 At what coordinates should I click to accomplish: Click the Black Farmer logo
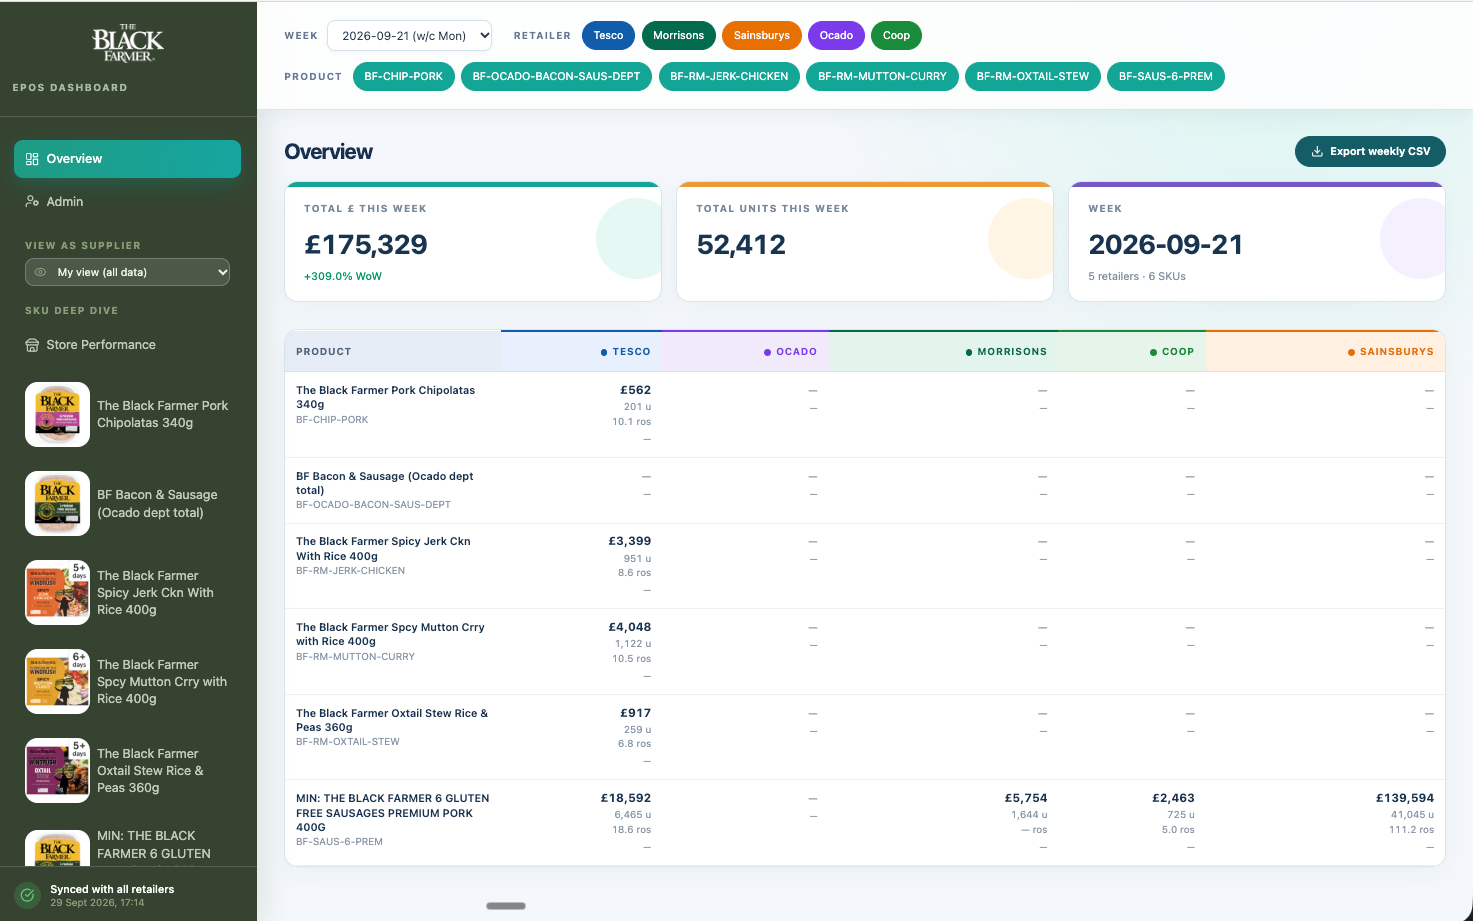point(128,43)
